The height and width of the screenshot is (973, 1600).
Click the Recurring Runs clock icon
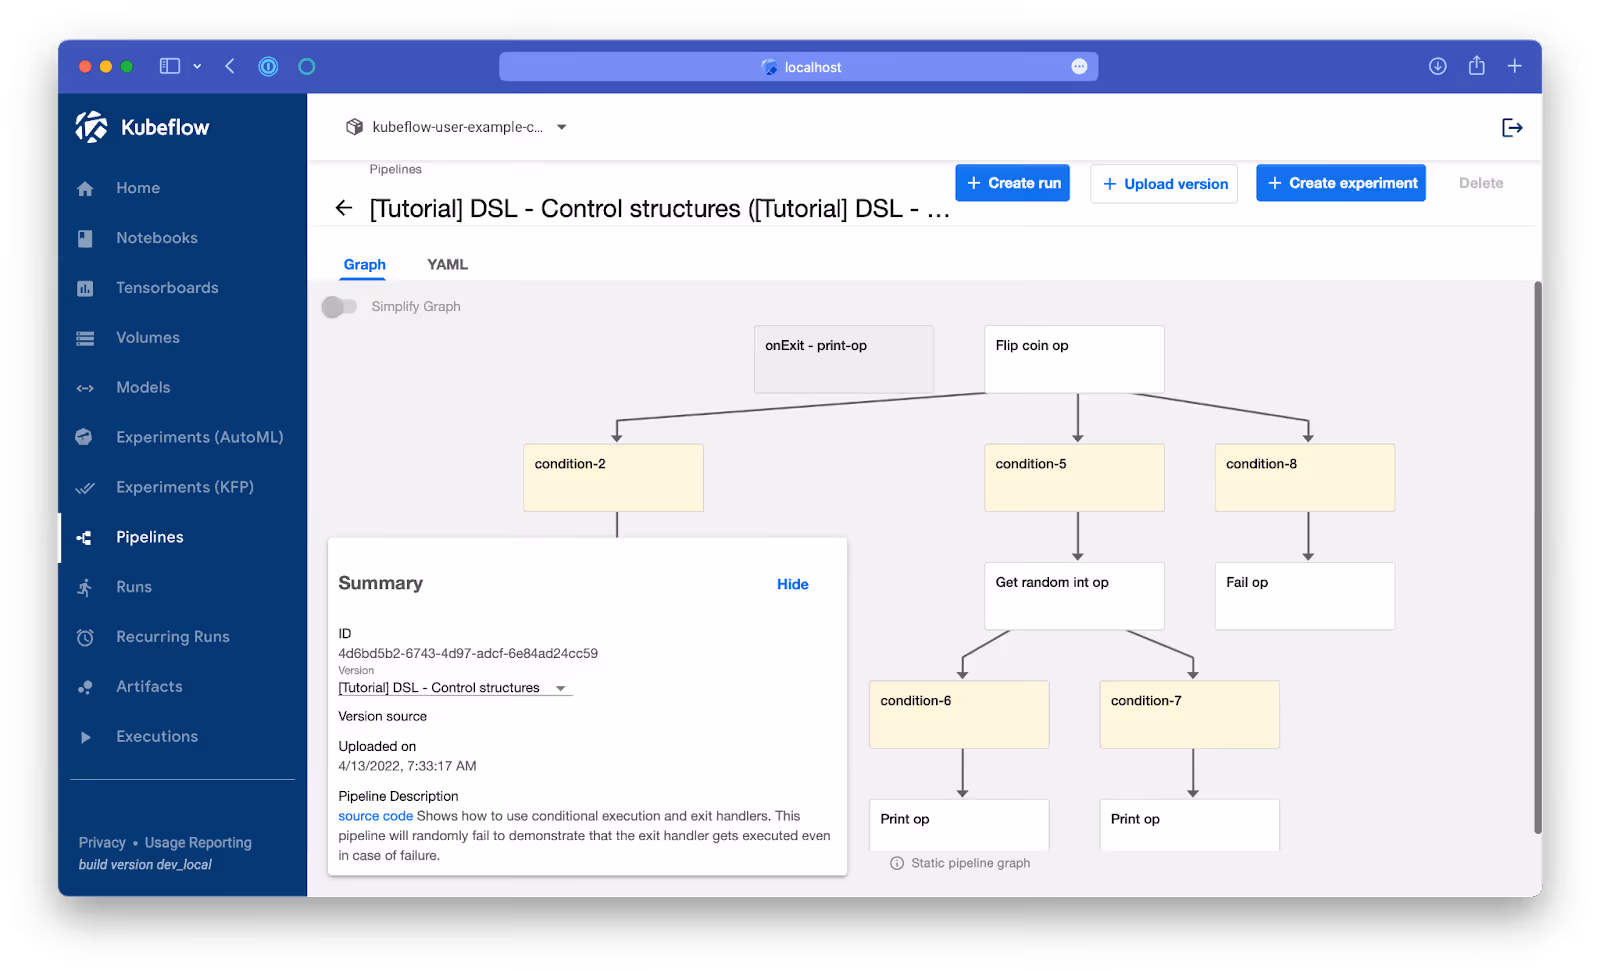[85, 637]
